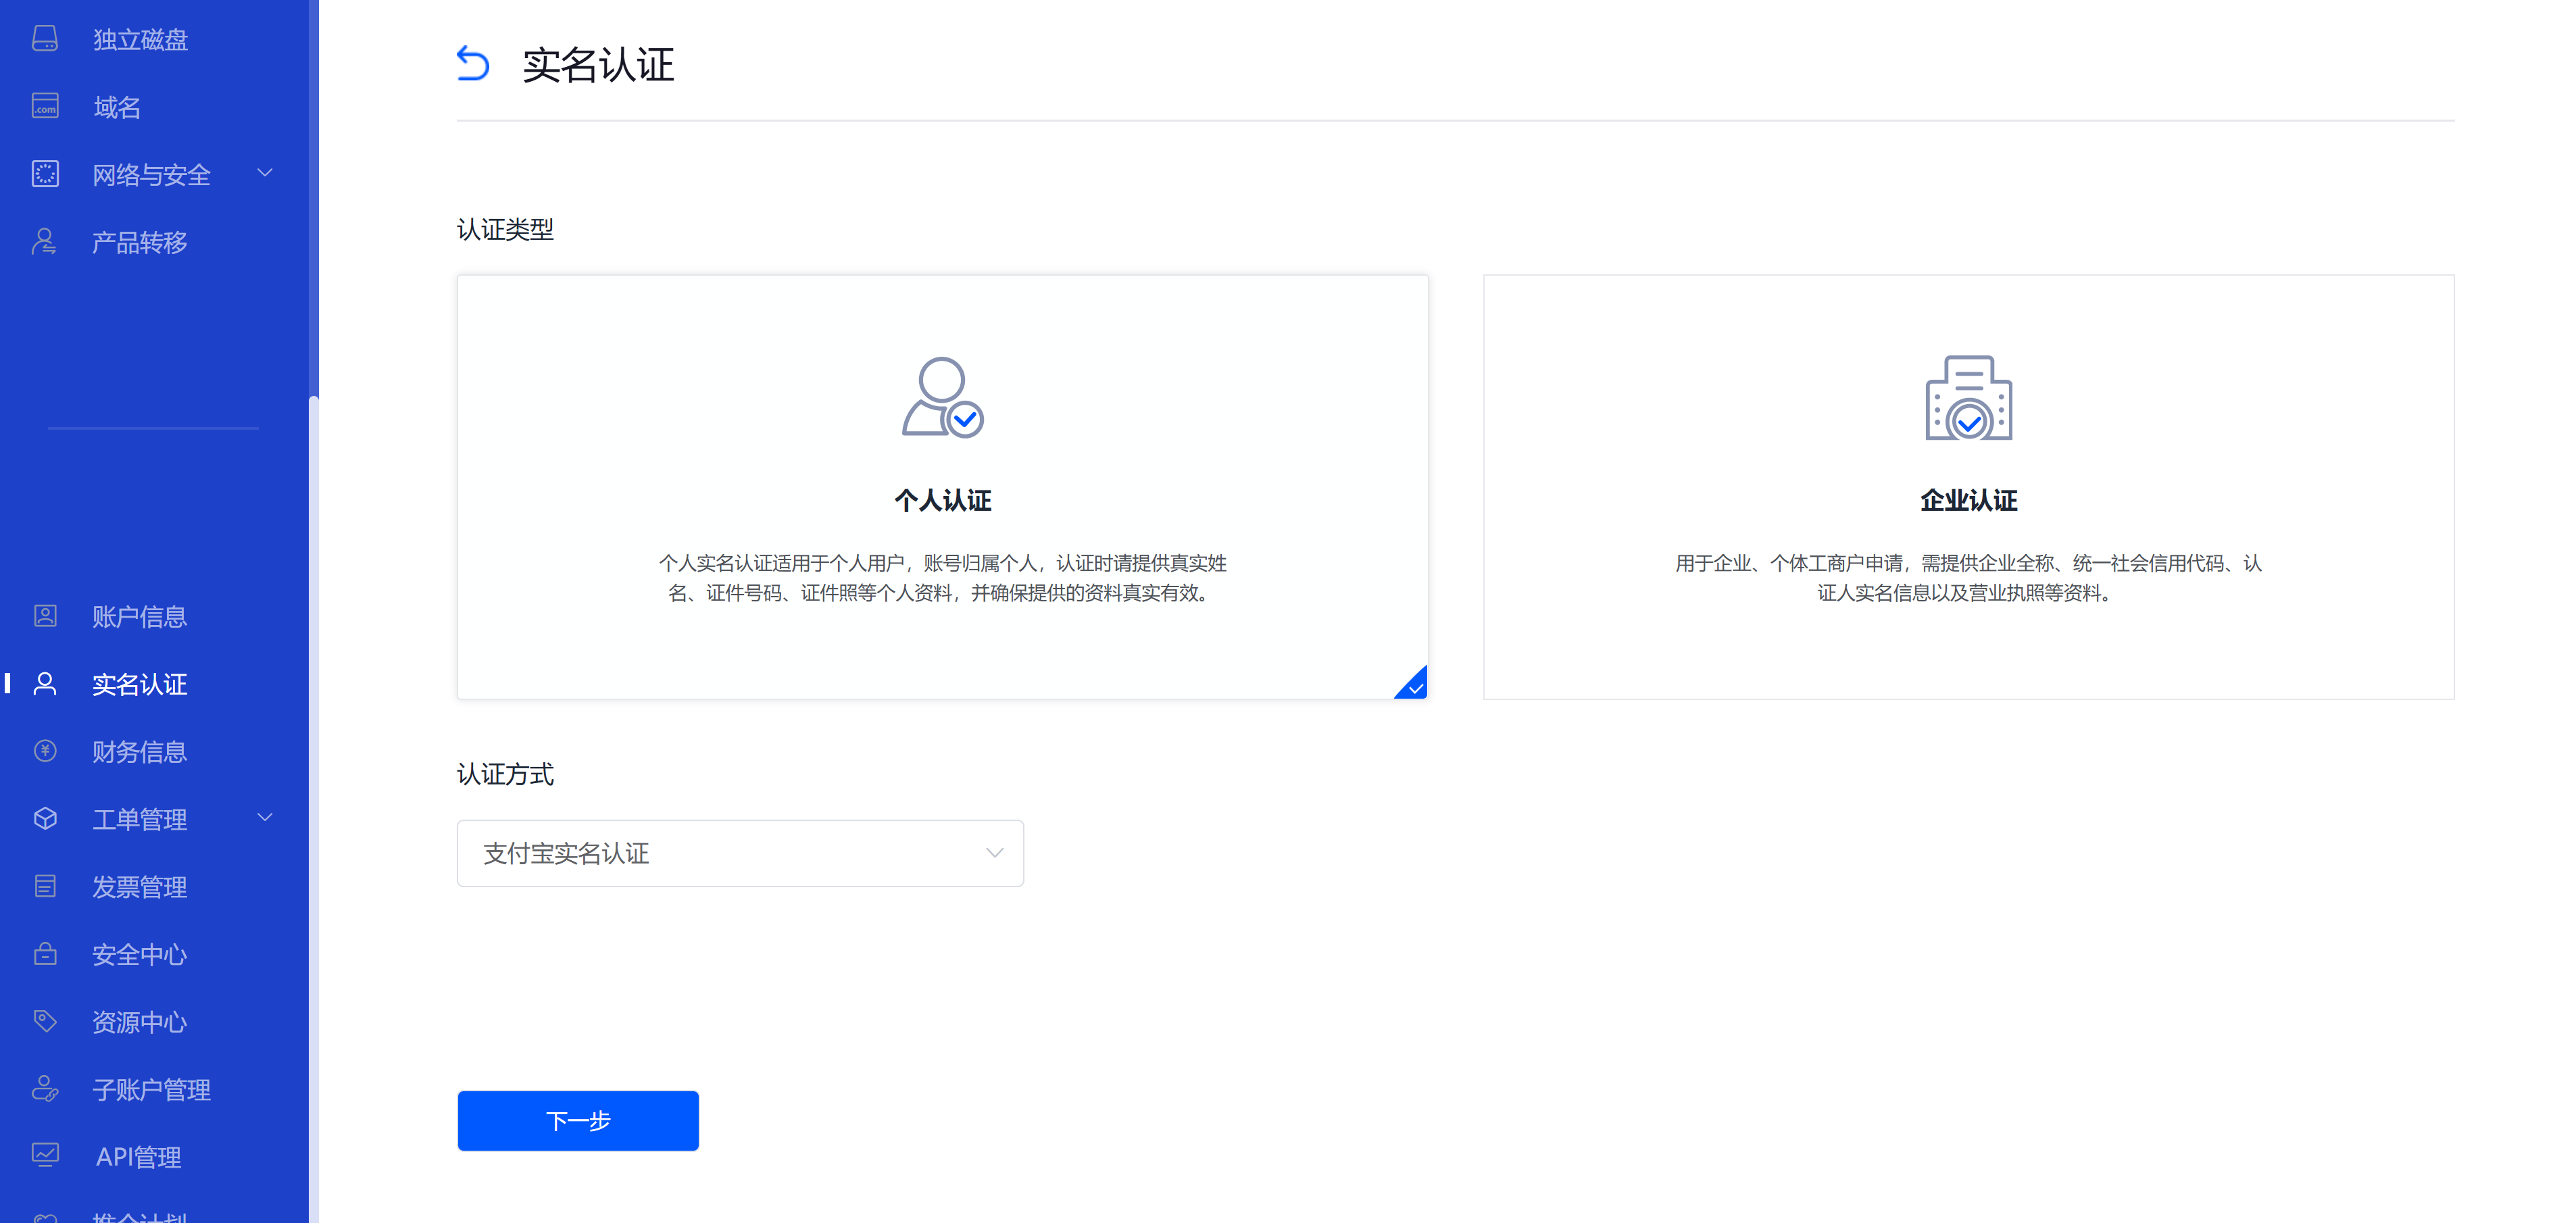Click the 工单管理 cube icon in sidebar
Screen dimensions: 2576x1223
pyautogui.click(x=45, y=819)
